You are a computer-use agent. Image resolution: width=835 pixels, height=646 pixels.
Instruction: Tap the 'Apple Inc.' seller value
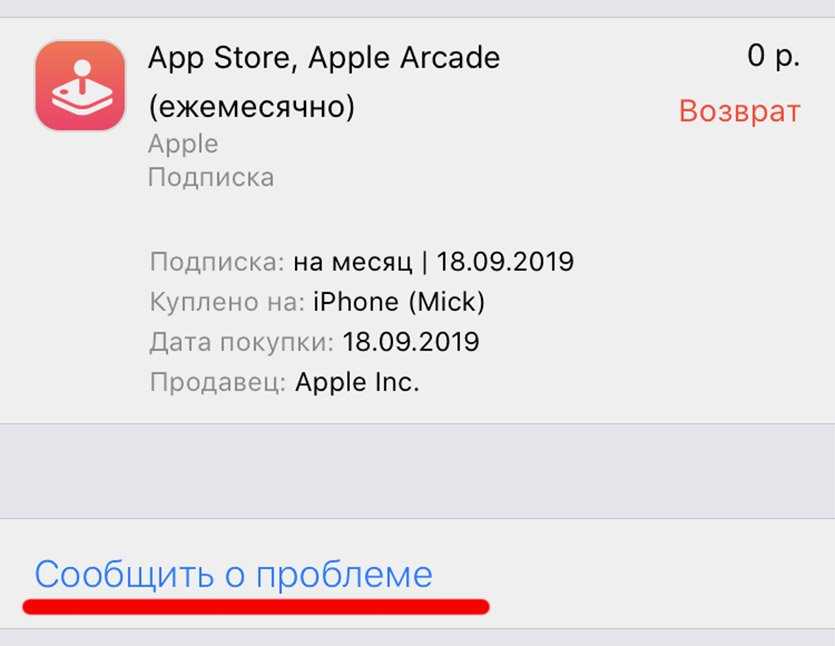pyautogui.click(x=357, y=382)
